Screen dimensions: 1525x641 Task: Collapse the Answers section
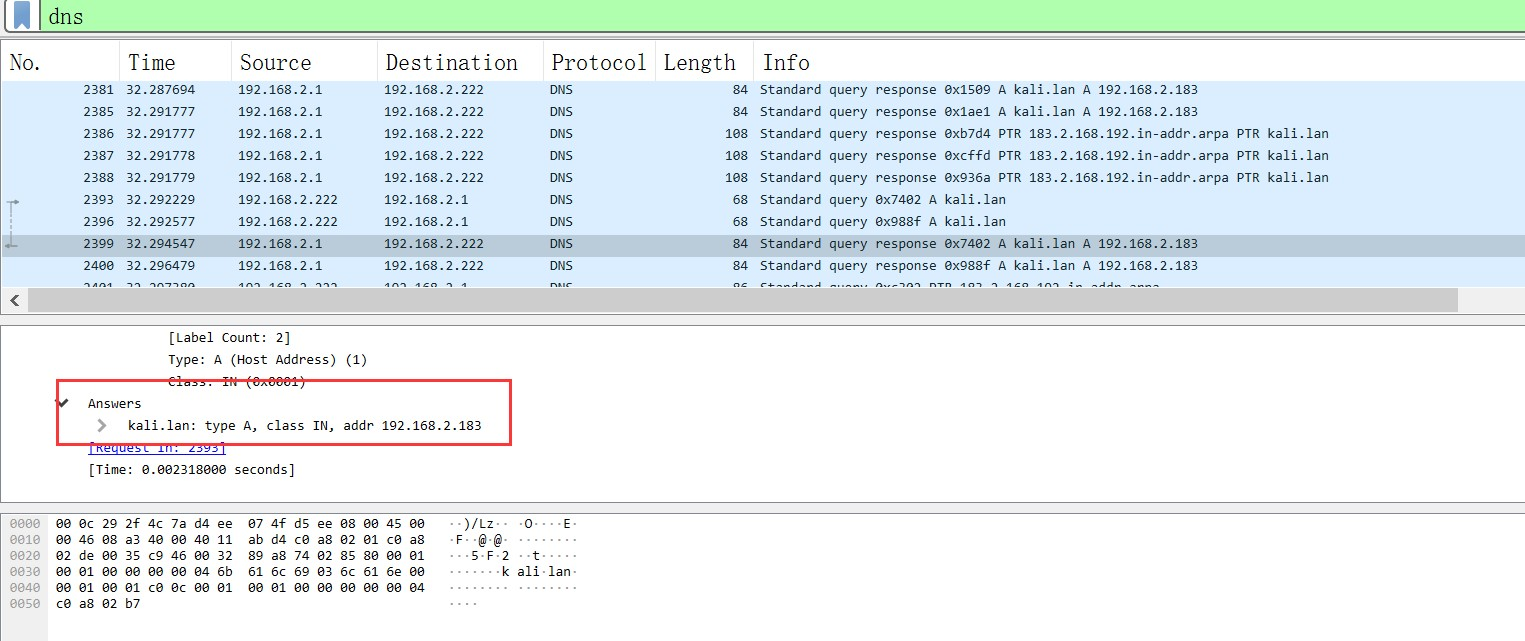pos(63,403)
